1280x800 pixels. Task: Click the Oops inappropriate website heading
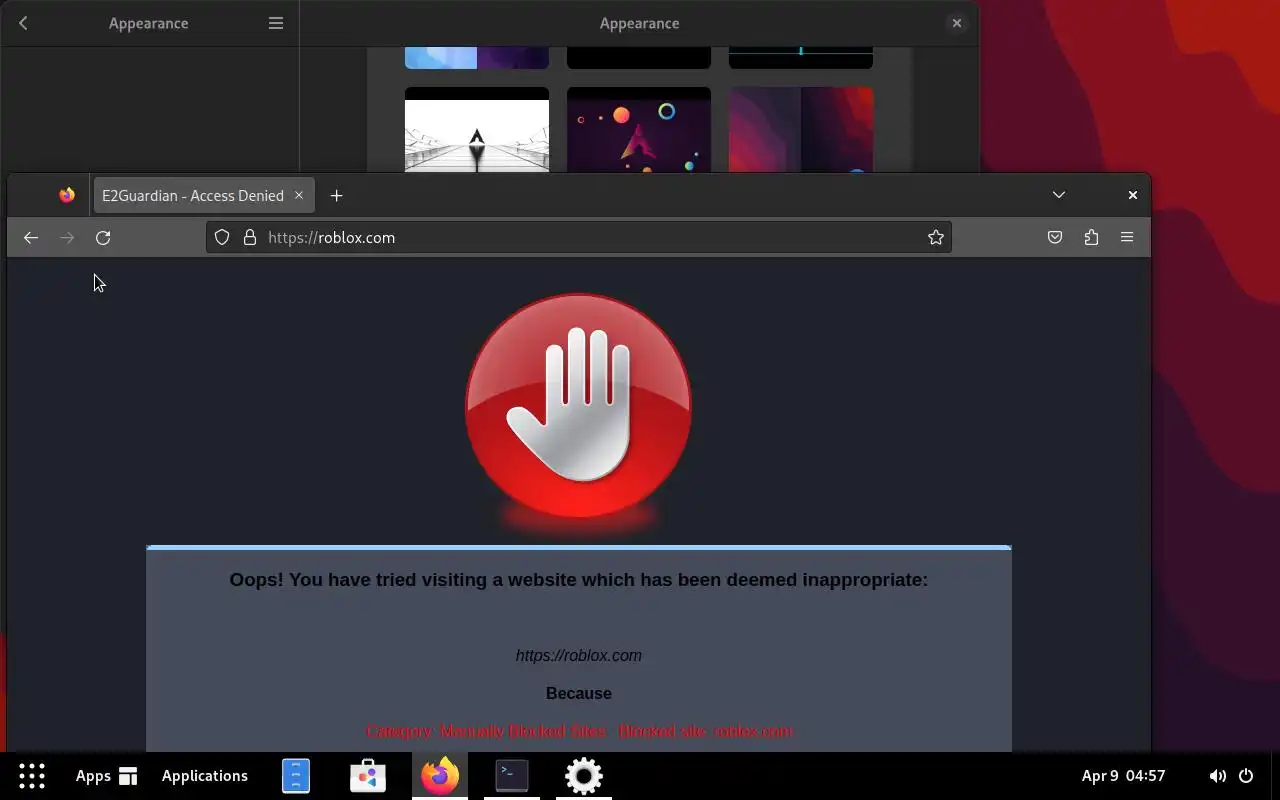579,580
